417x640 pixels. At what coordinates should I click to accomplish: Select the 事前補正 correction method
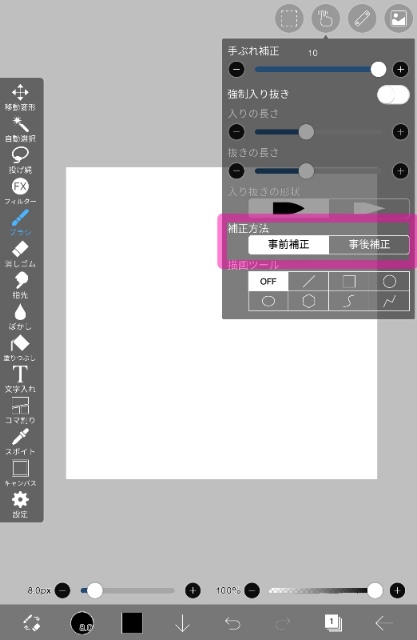coord(288,244)
